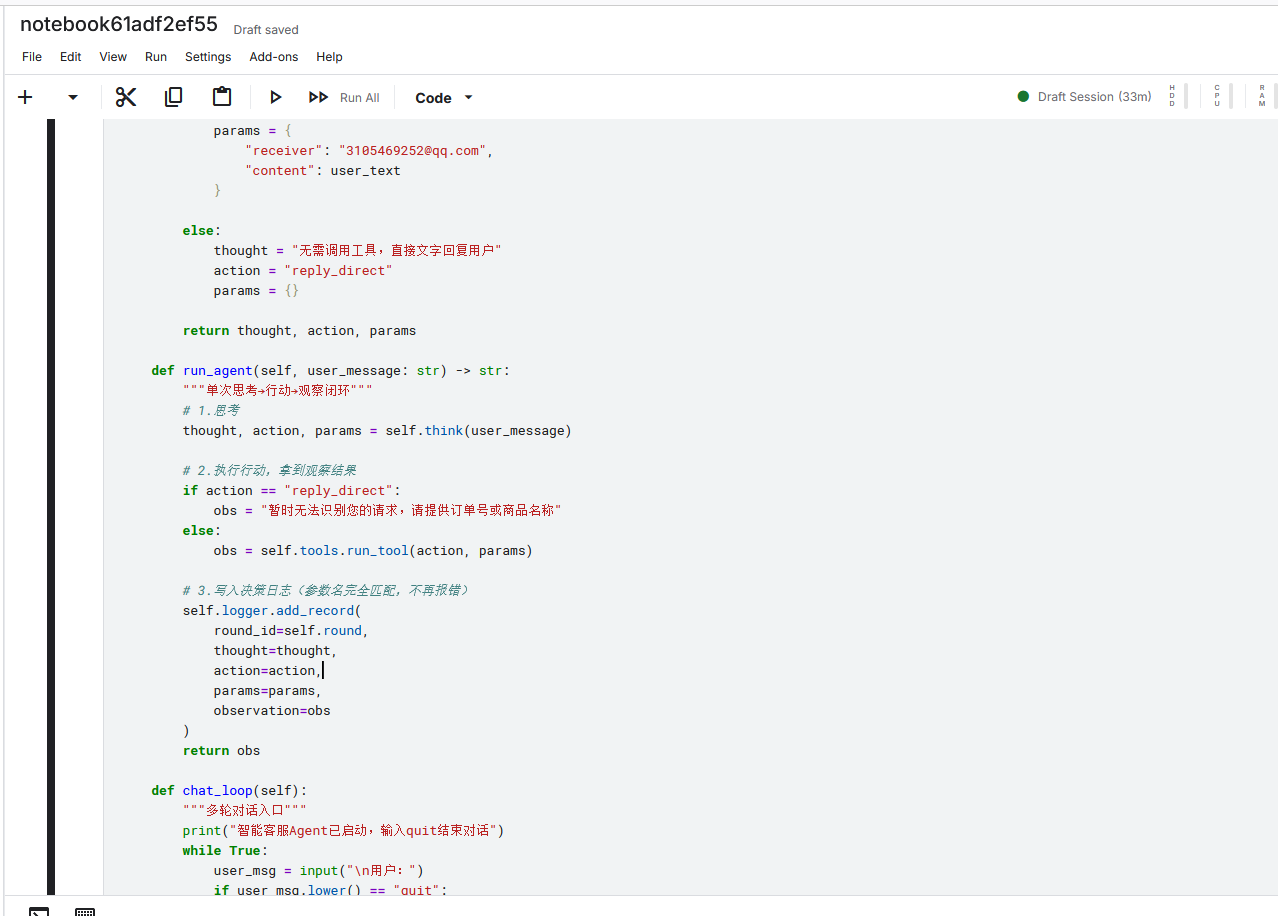The width and height of the screenshot is (1278, 916).
Task: Click the self.think(user_message) call
Action: (x=478, y=431)
